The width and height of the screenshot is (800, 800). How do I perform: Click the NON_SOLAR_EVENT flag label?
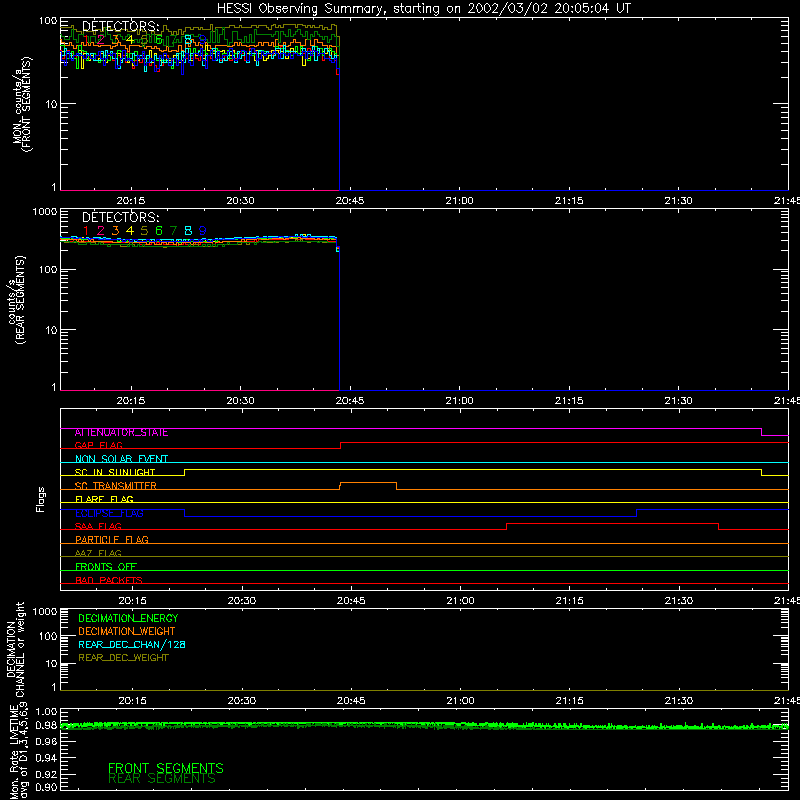click(x=121, y=459)
